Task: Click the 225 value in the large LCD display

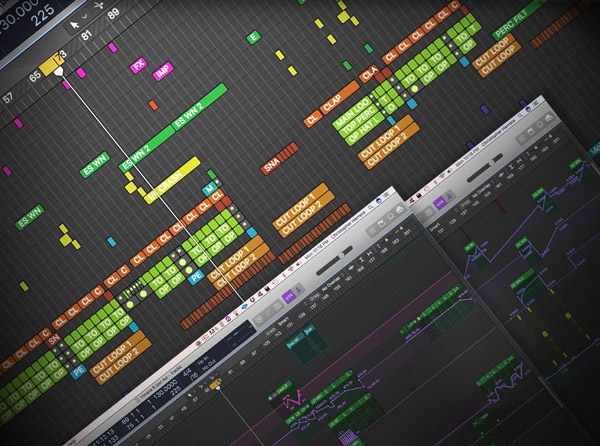Action: [42, 16]
